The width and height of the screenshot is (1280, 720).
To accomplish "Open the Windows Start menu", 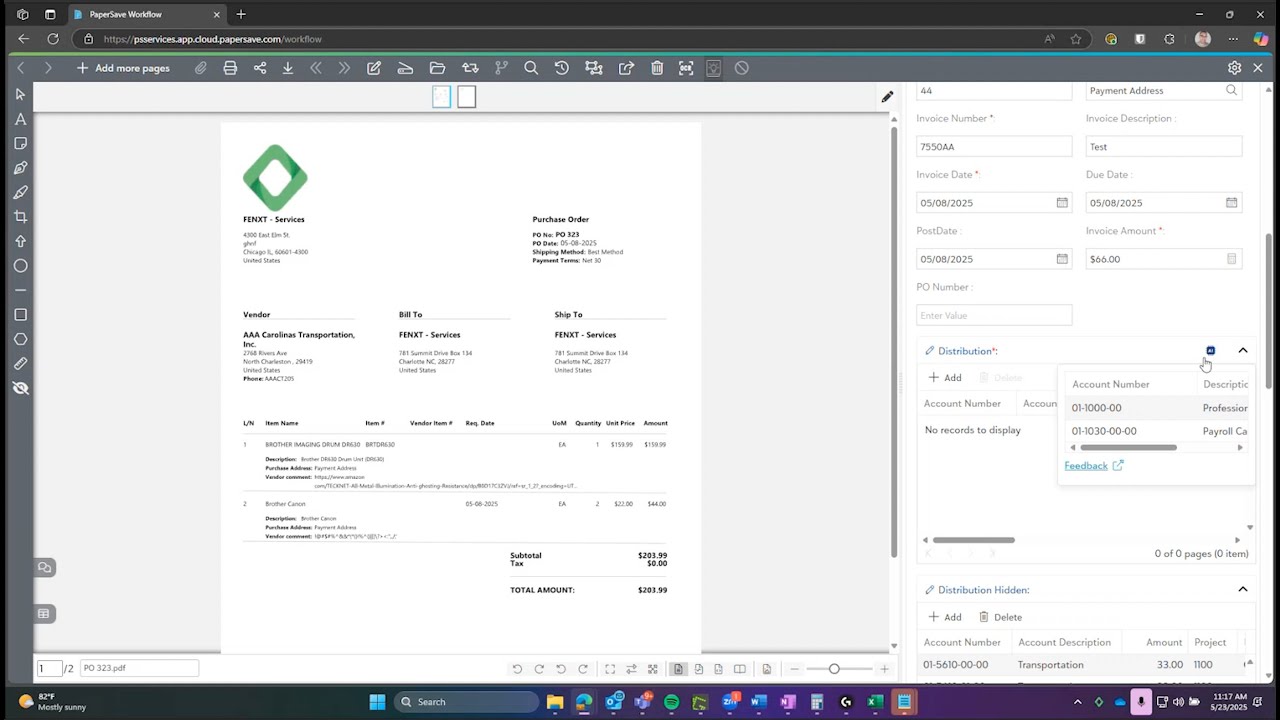I will 377,702.
